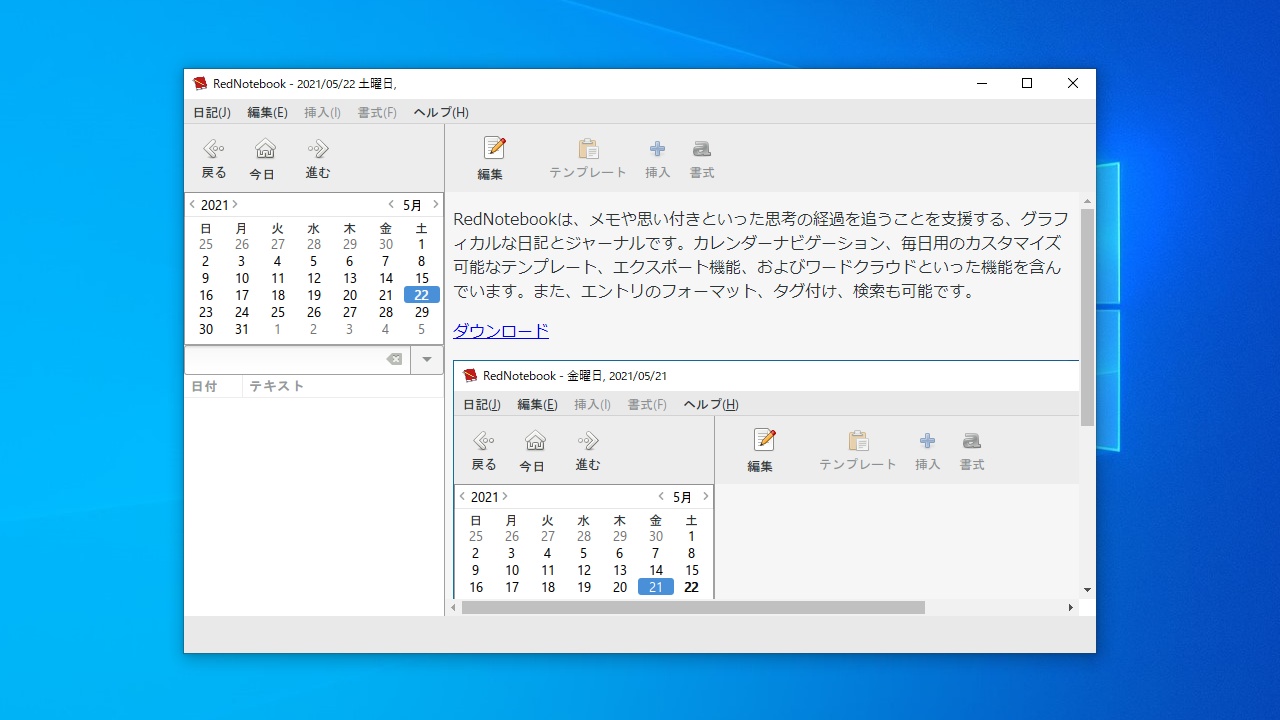Viewport: 1280px width, 720px height.
Task: Click the 書式 format icon in toolbar
Action: (x=702, y=149)
